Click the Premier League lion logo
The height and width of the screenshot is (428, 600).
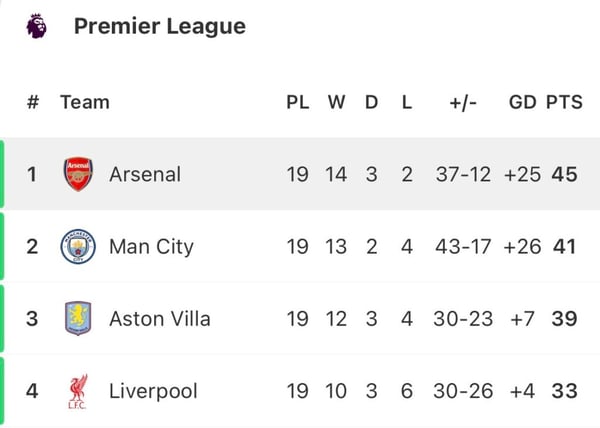point(36,26)
